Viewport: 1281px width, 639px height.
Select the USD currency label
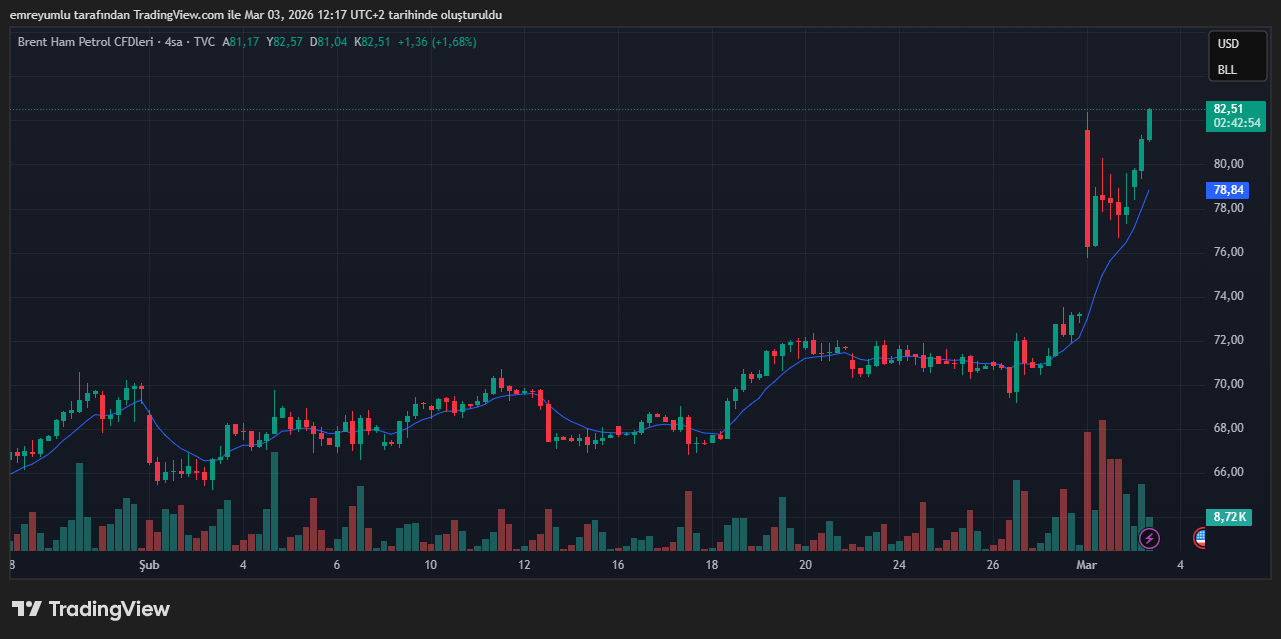click(x=1227, y=44)
